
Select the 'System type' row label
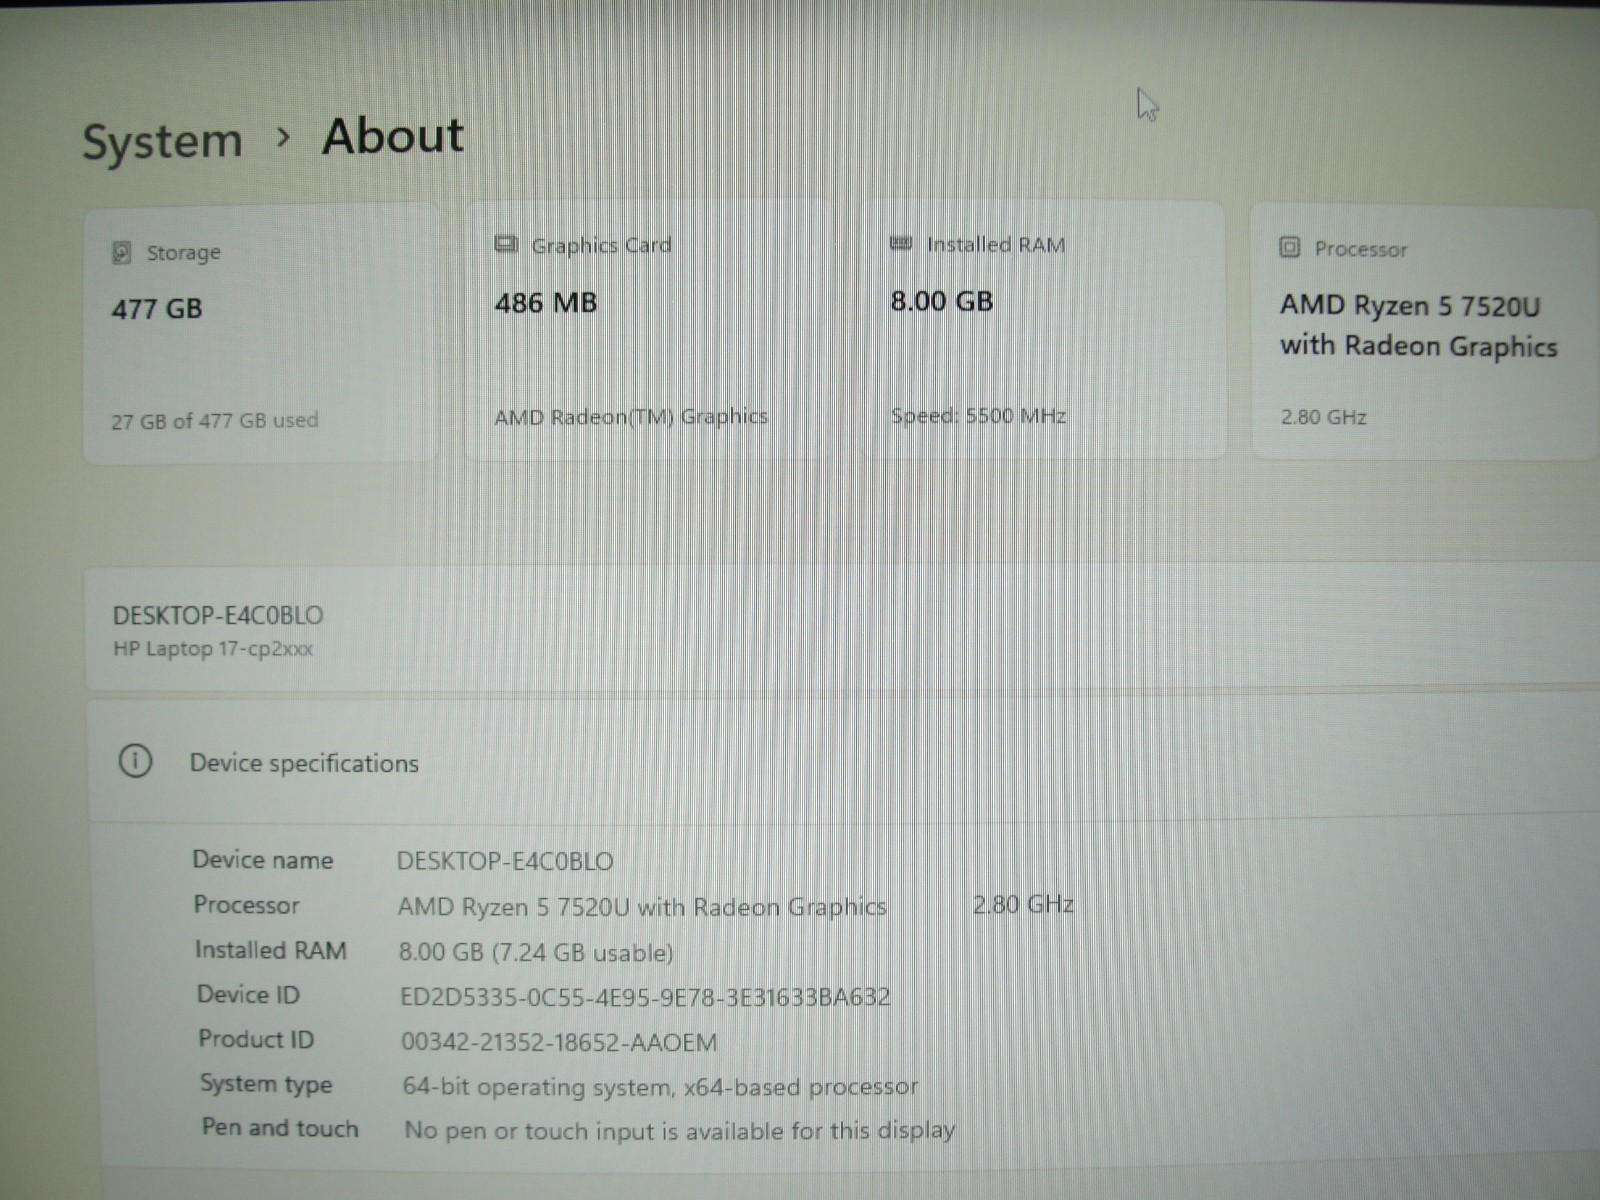(x=266, y=1084)
